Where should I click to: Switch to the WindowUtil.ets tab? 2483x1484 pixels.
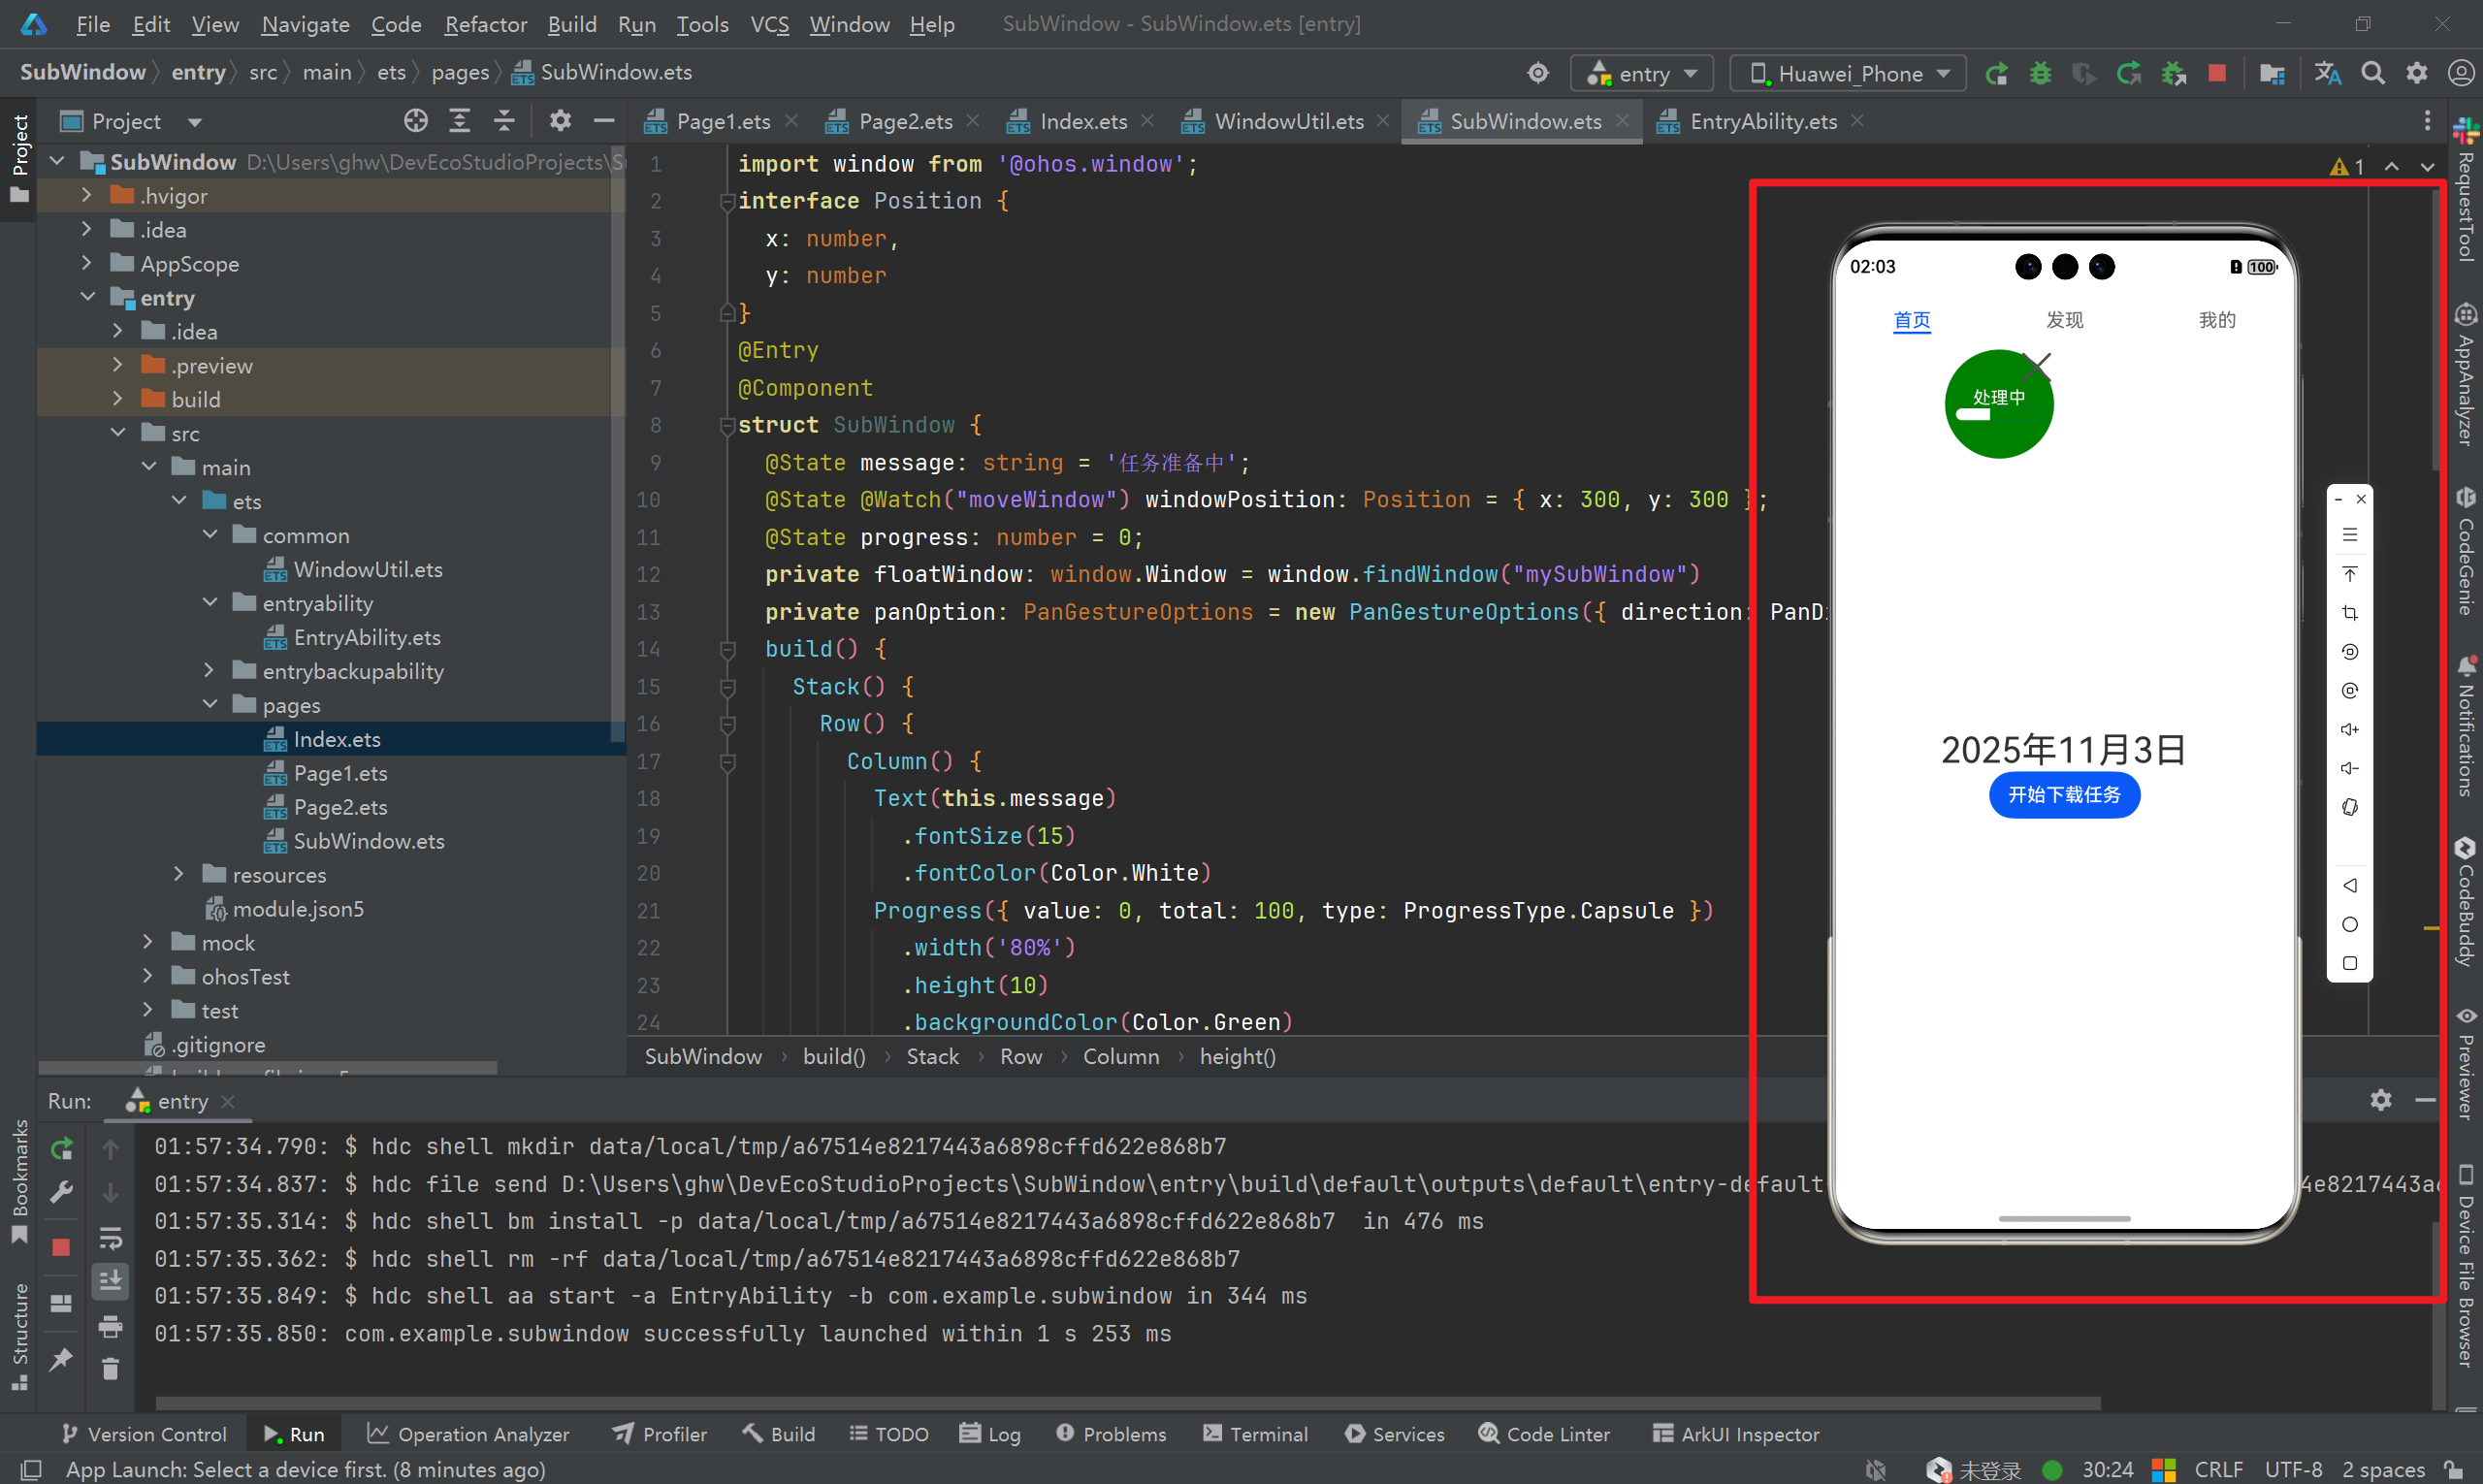point(1288,121)
